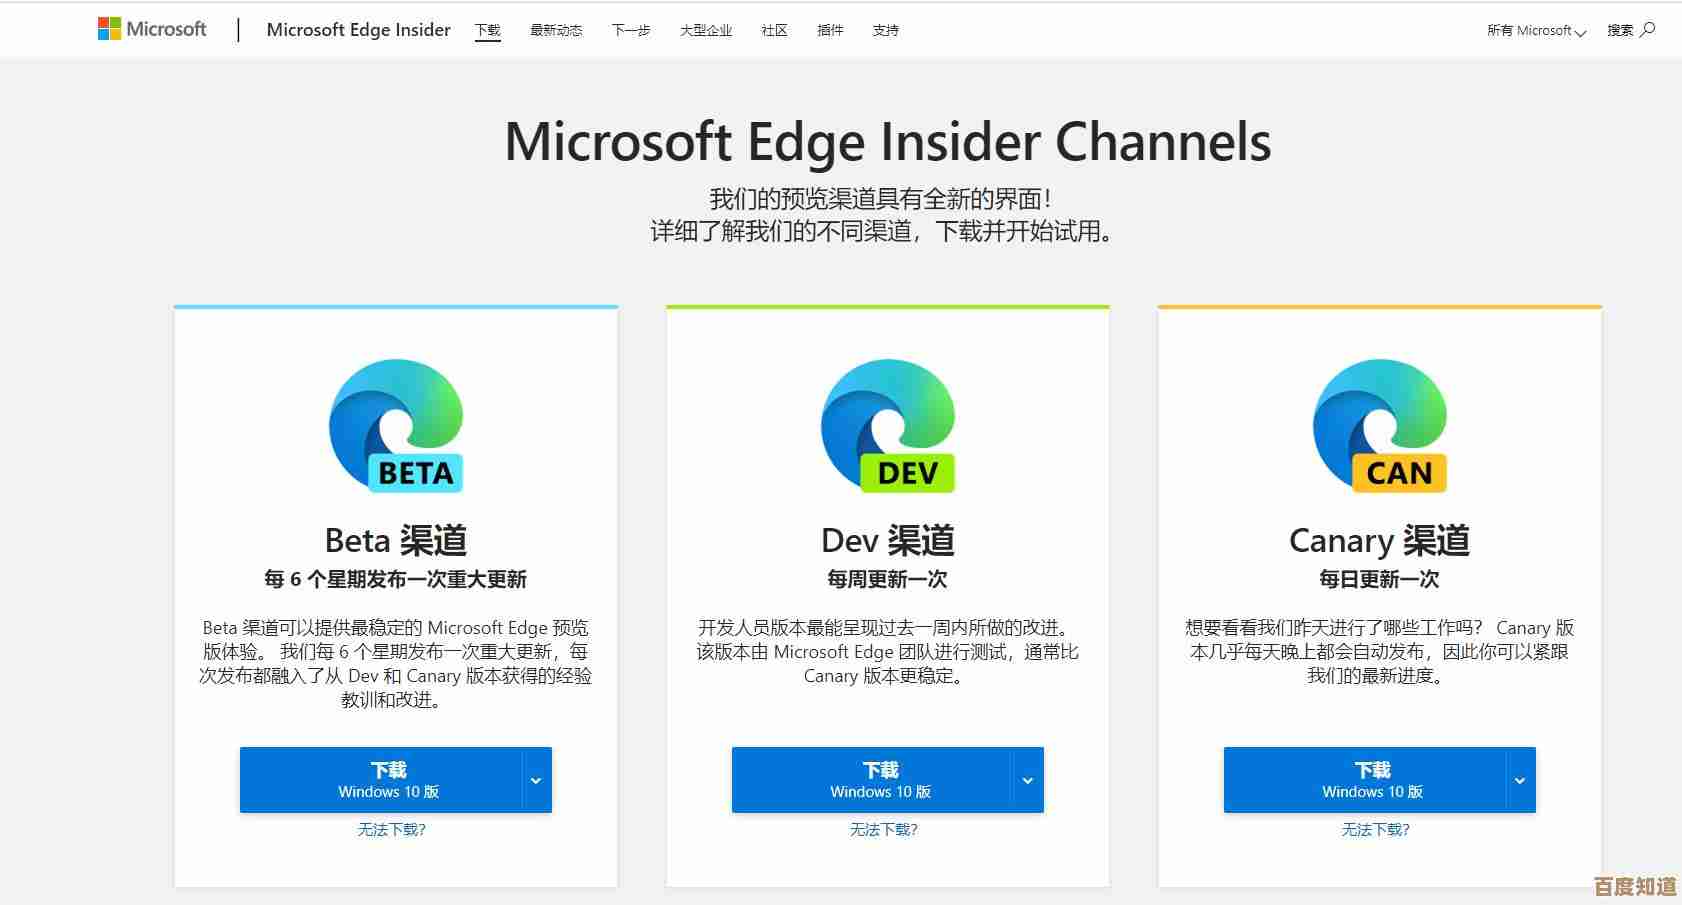Download Canary channel for Windows 10
The width and height of the screenshot is (1682, 905).
click(1364, 780)
